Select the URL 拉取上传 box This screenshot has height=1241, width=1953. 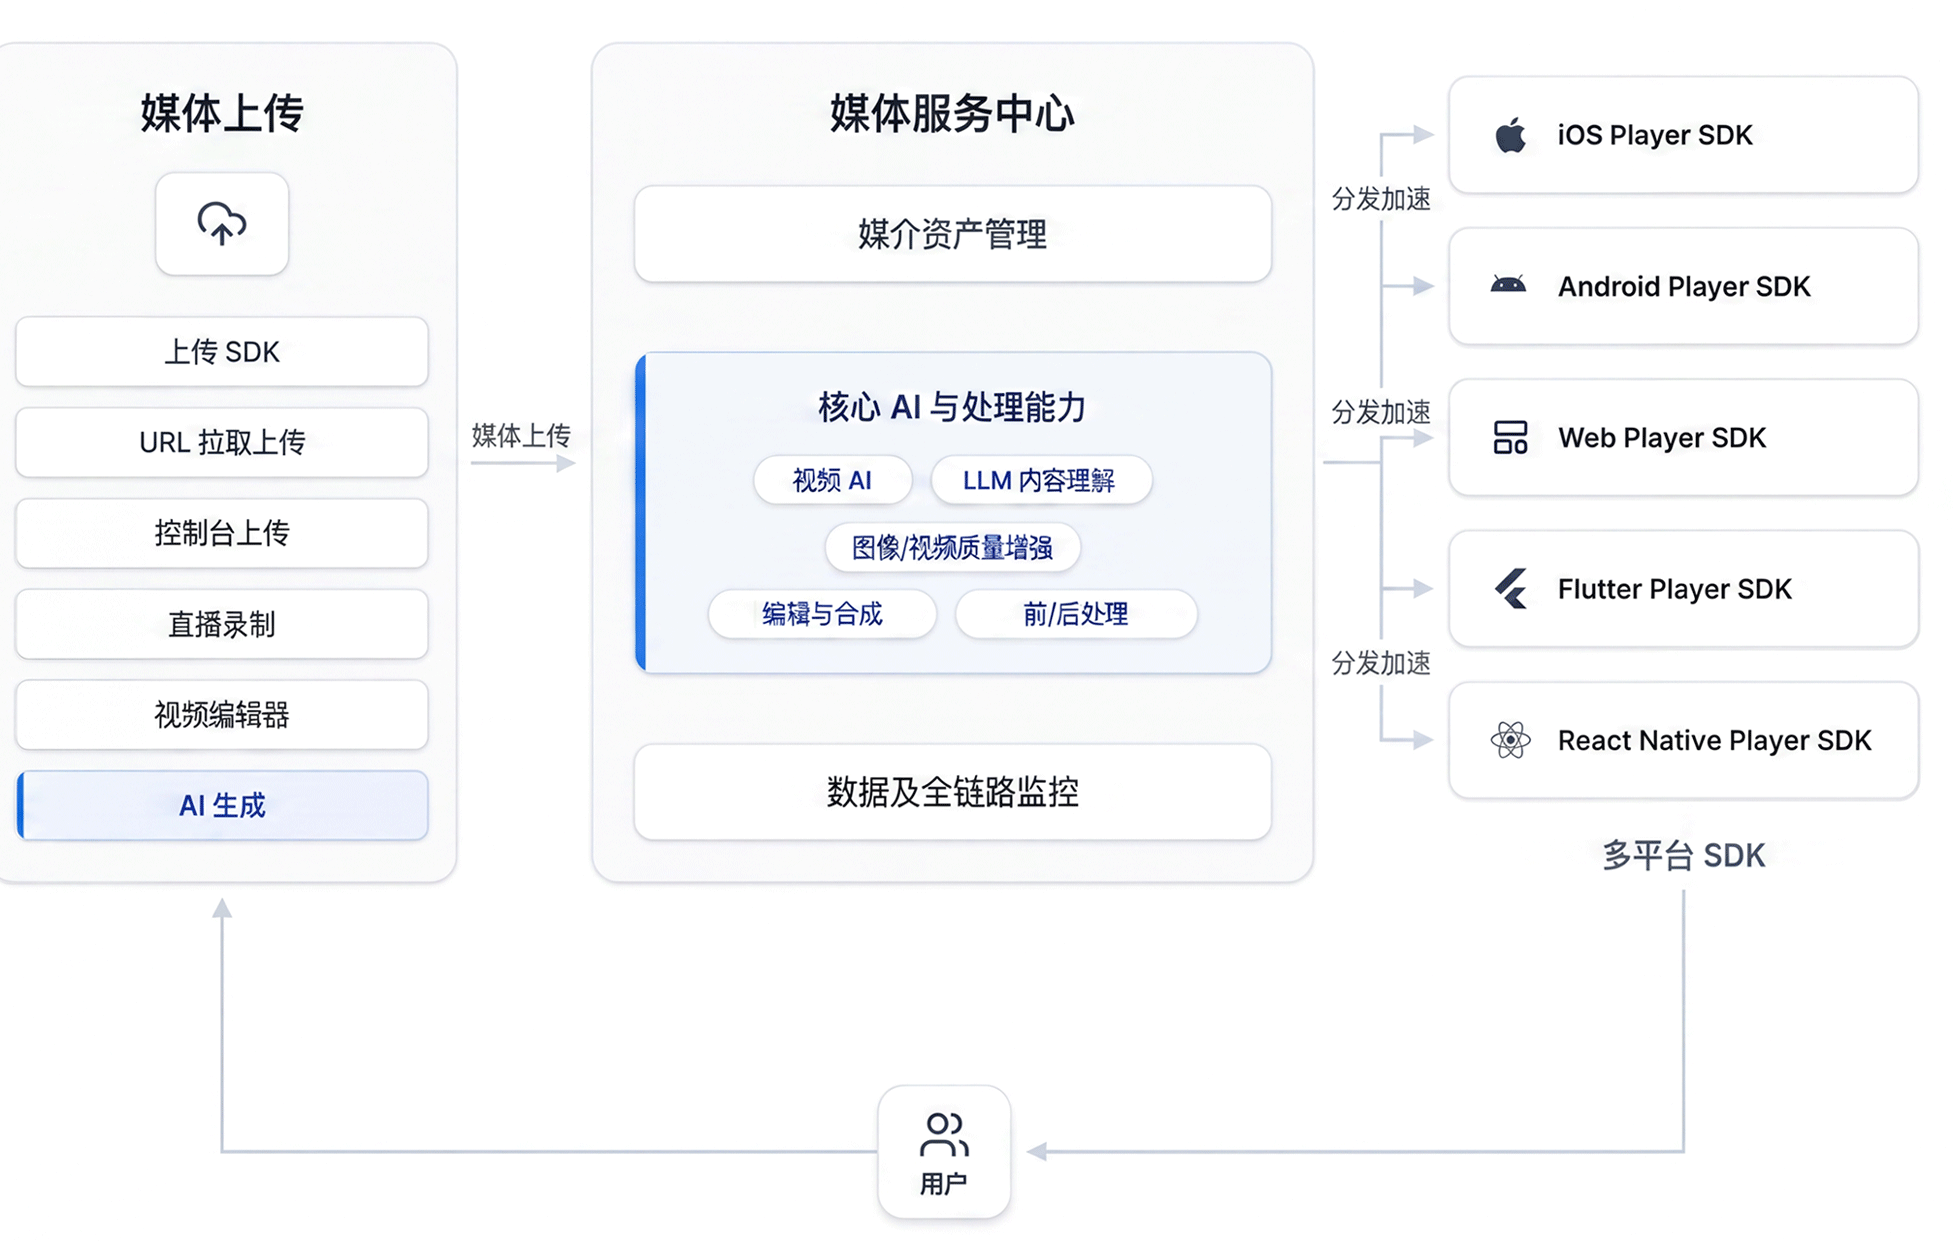[x=222, y=442]
